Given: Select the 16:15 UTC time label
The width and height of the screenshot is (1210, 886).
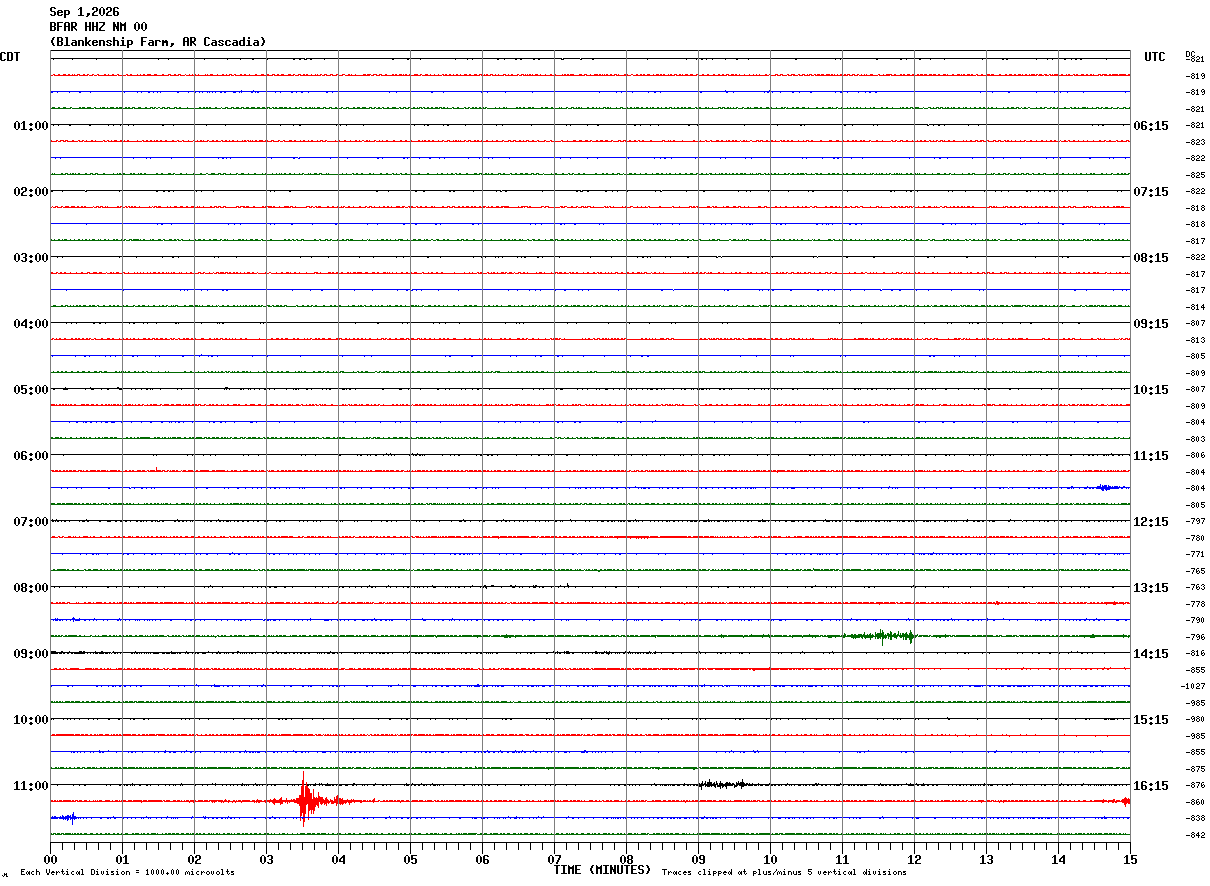Looking at the screenshot, I should tap(1150, 786).
